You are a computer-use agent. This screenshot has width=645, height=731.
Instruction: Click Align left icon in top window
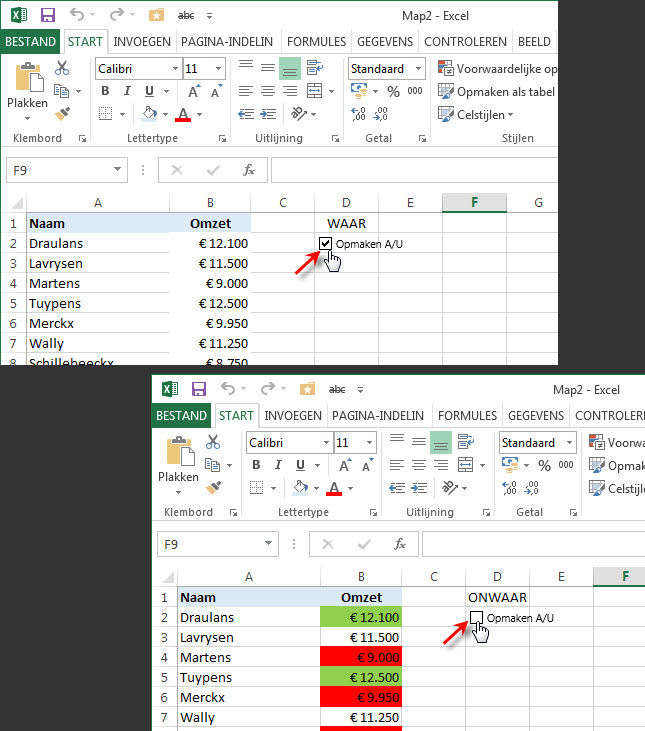[246, 91]
